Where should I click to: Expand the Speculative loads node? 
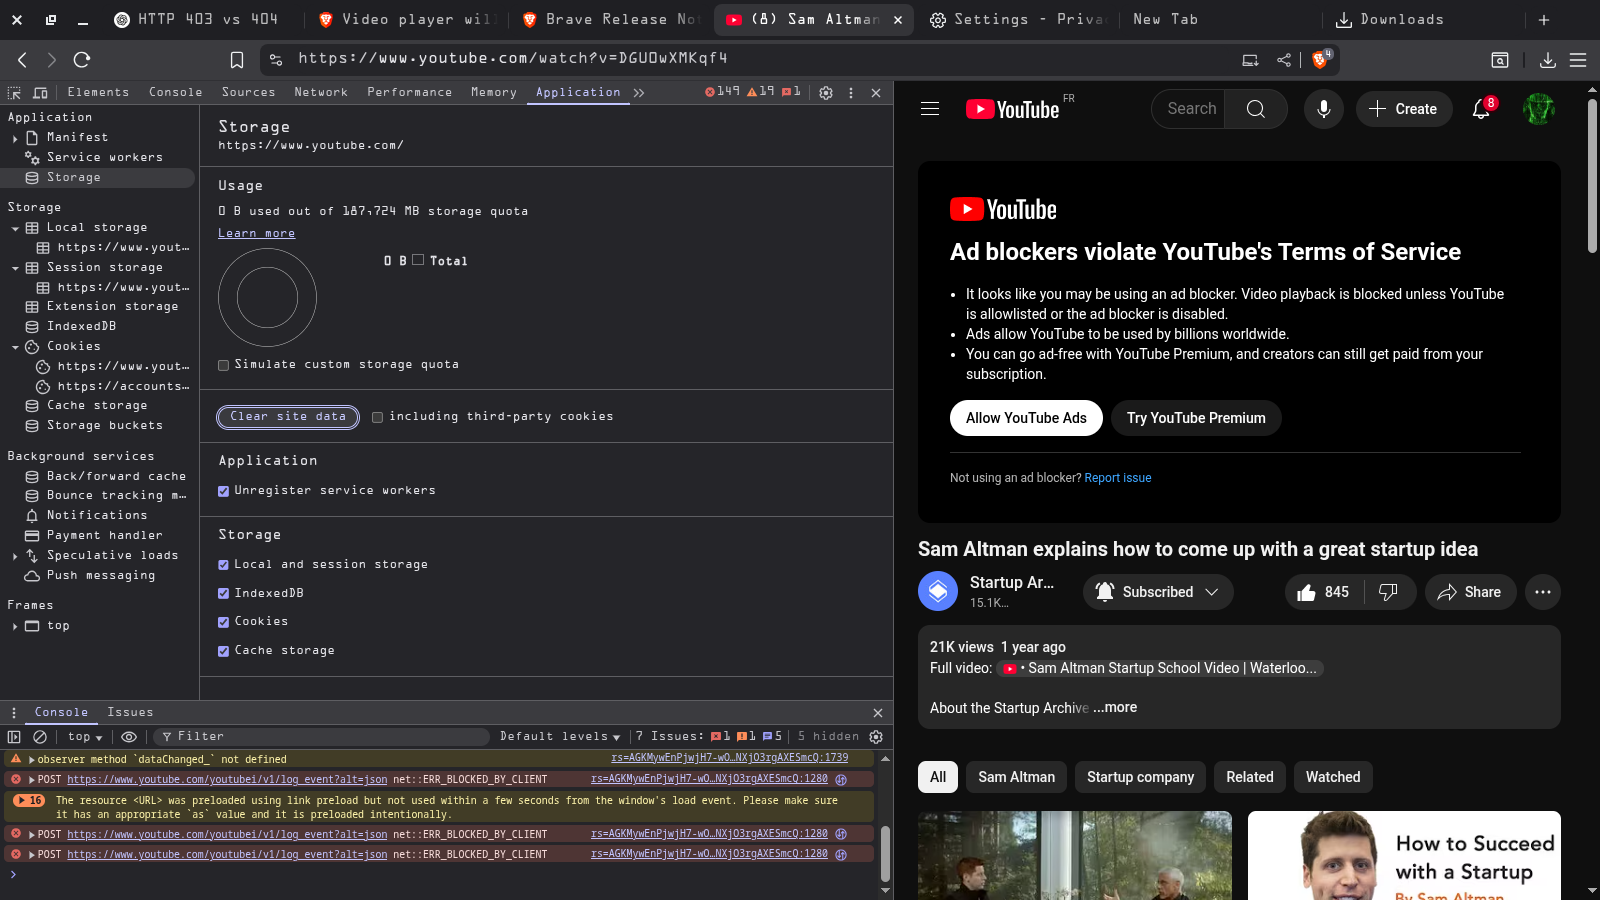point(15,556)
